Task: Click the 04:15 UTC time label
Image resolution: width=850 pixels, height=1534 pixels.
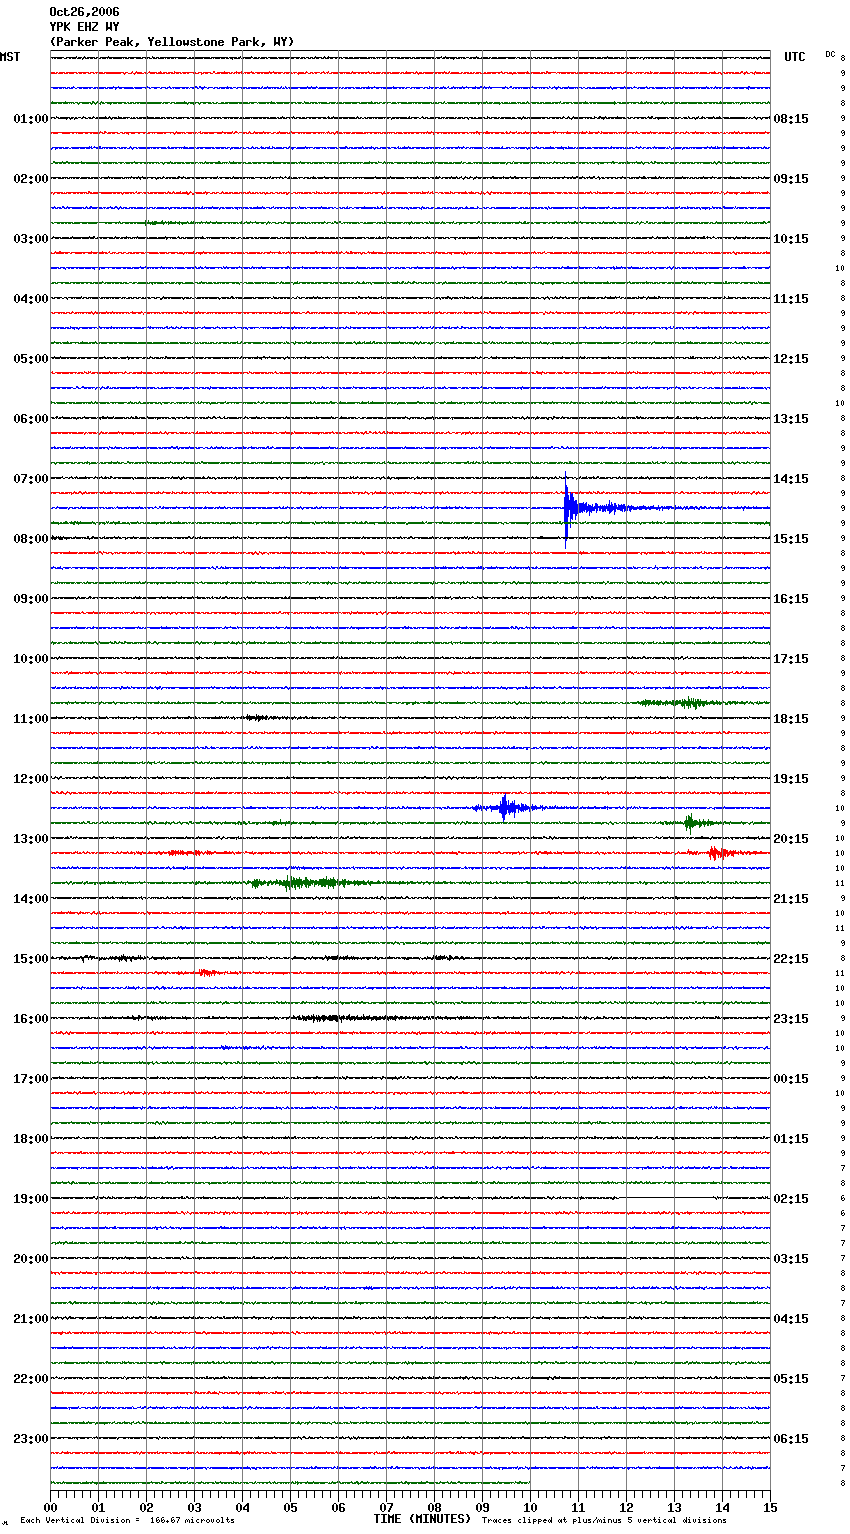Action: [x=791, y=1319]
